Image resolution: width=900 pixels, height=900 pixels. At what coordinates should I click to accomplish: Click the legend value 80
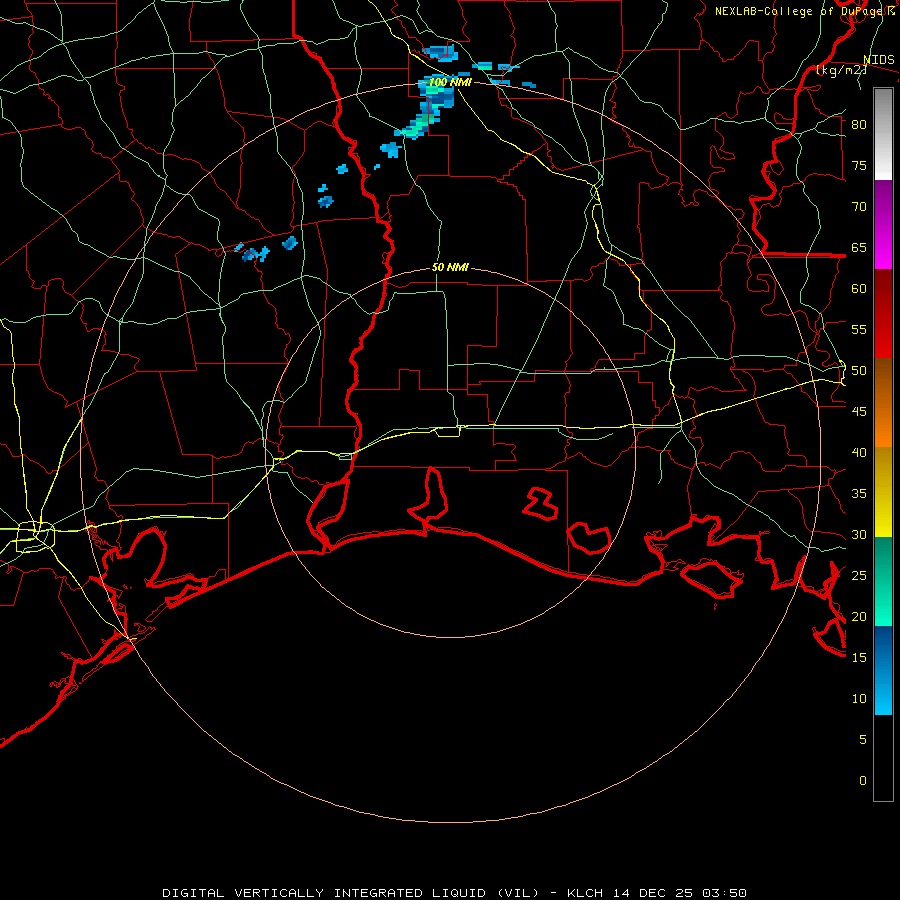[x=859, y=125]
